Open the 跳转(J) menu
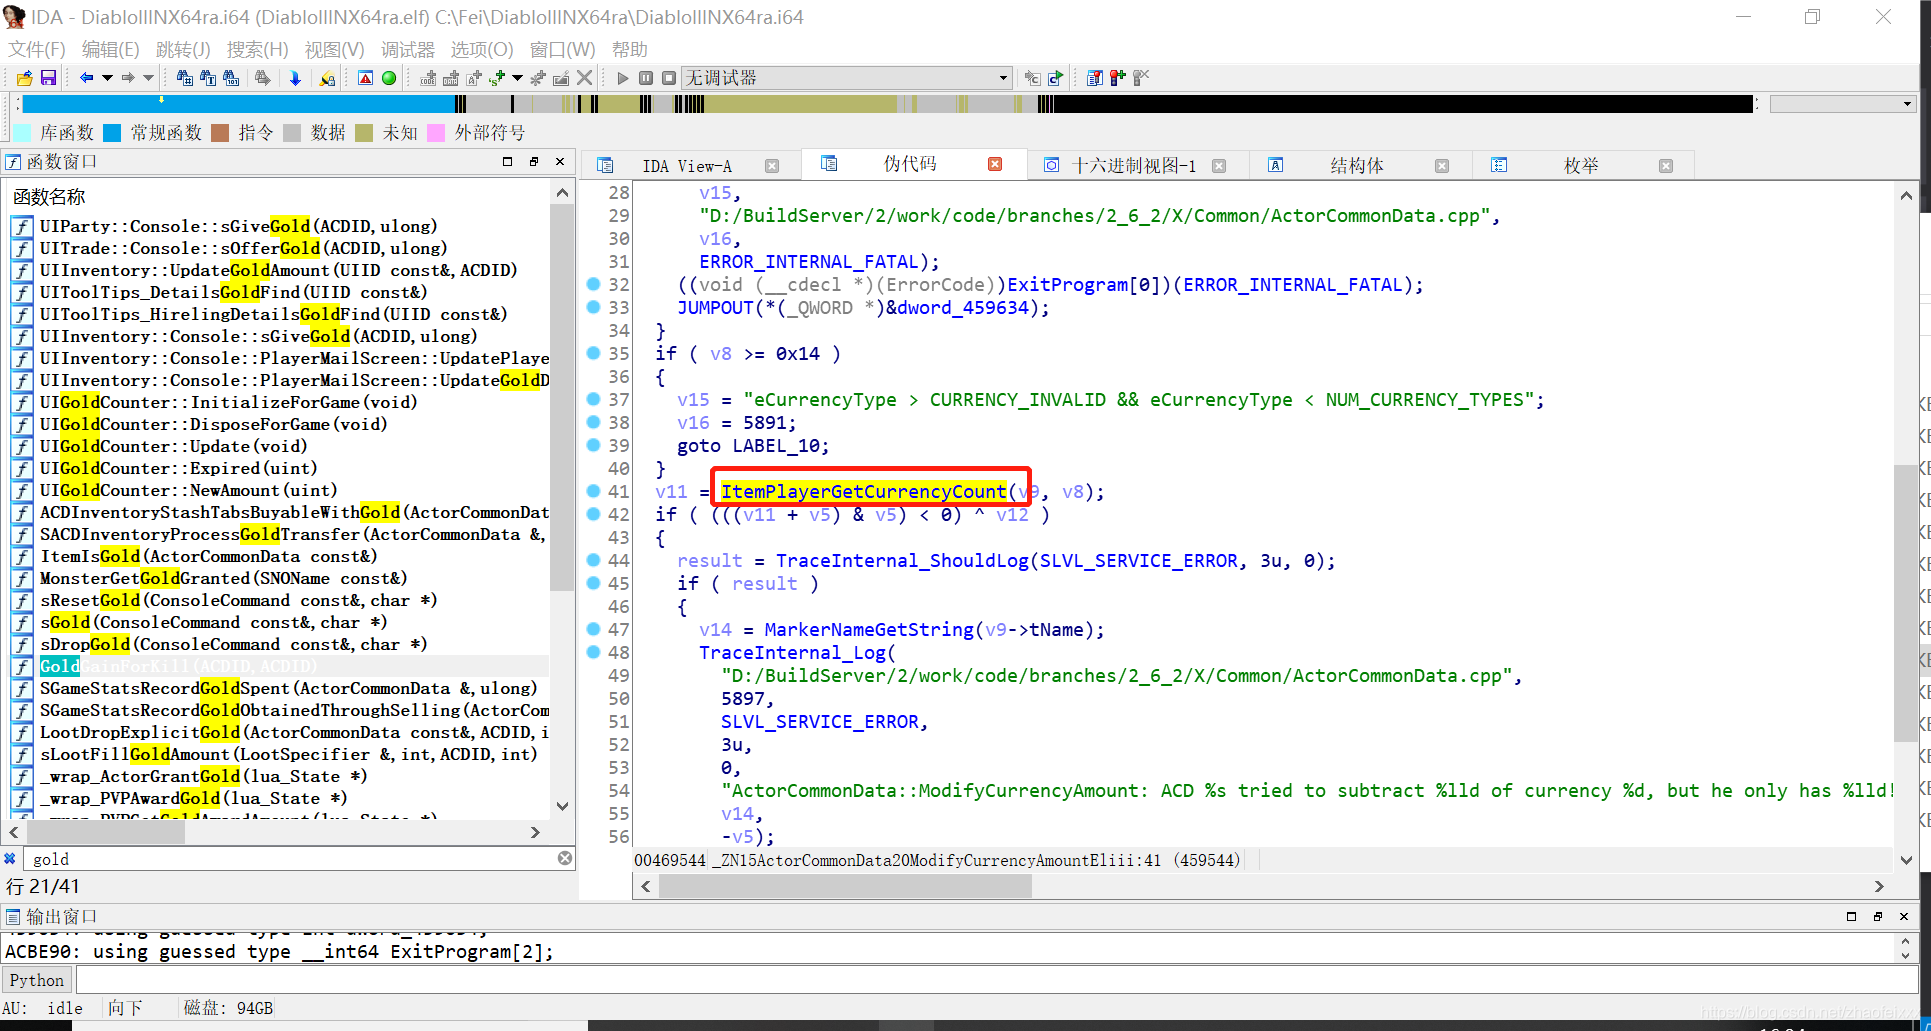This screenshot has width=1931, height=1031. (183, 49)
